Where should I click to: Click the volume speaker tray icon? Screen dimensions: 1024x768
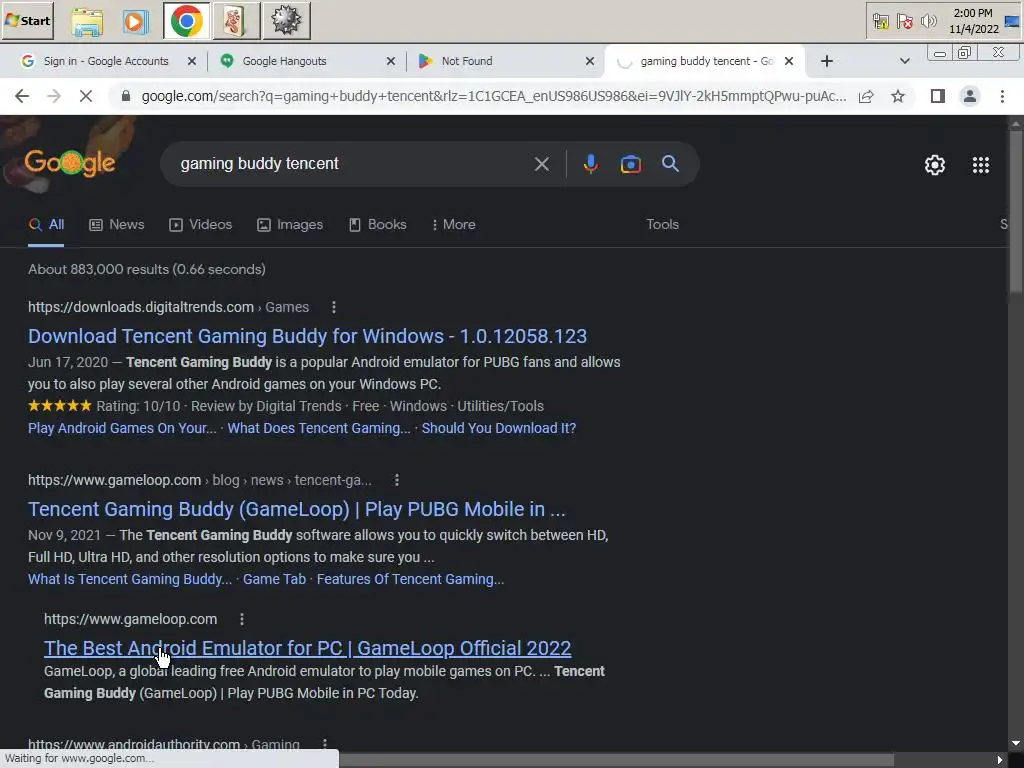pos(928,22)
